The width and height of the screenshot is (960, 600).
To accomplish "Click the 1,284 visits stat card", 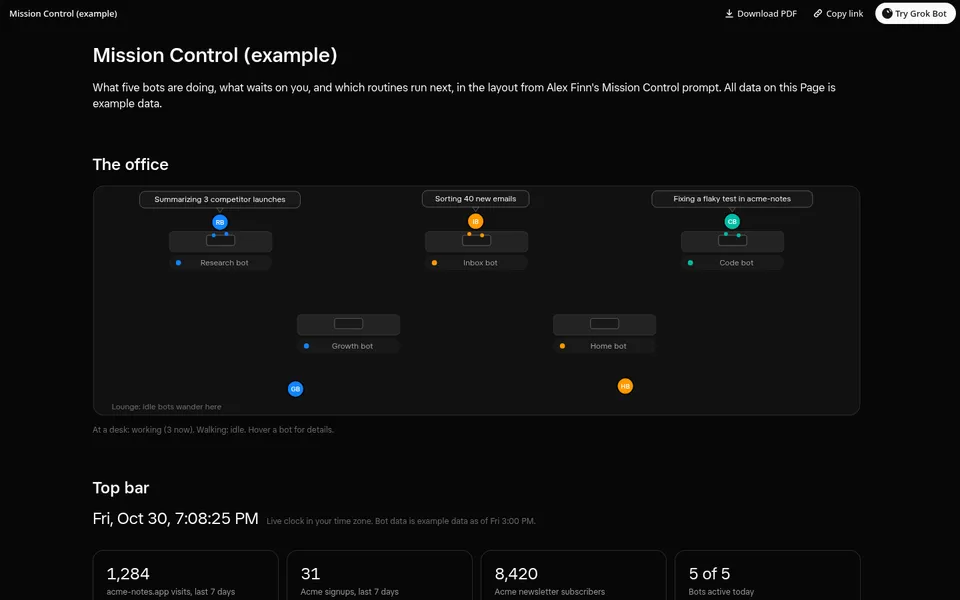I will [186, 576].
